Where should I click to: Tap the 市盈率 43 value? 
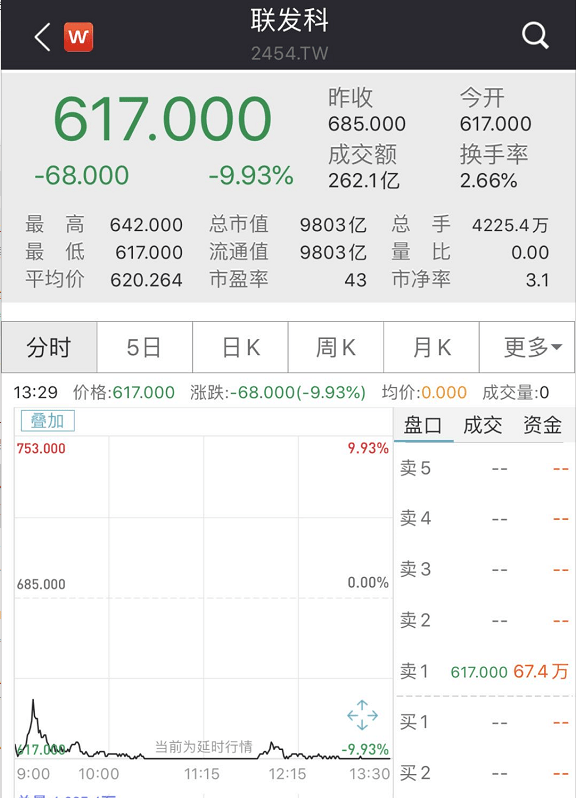coord(355,279)
